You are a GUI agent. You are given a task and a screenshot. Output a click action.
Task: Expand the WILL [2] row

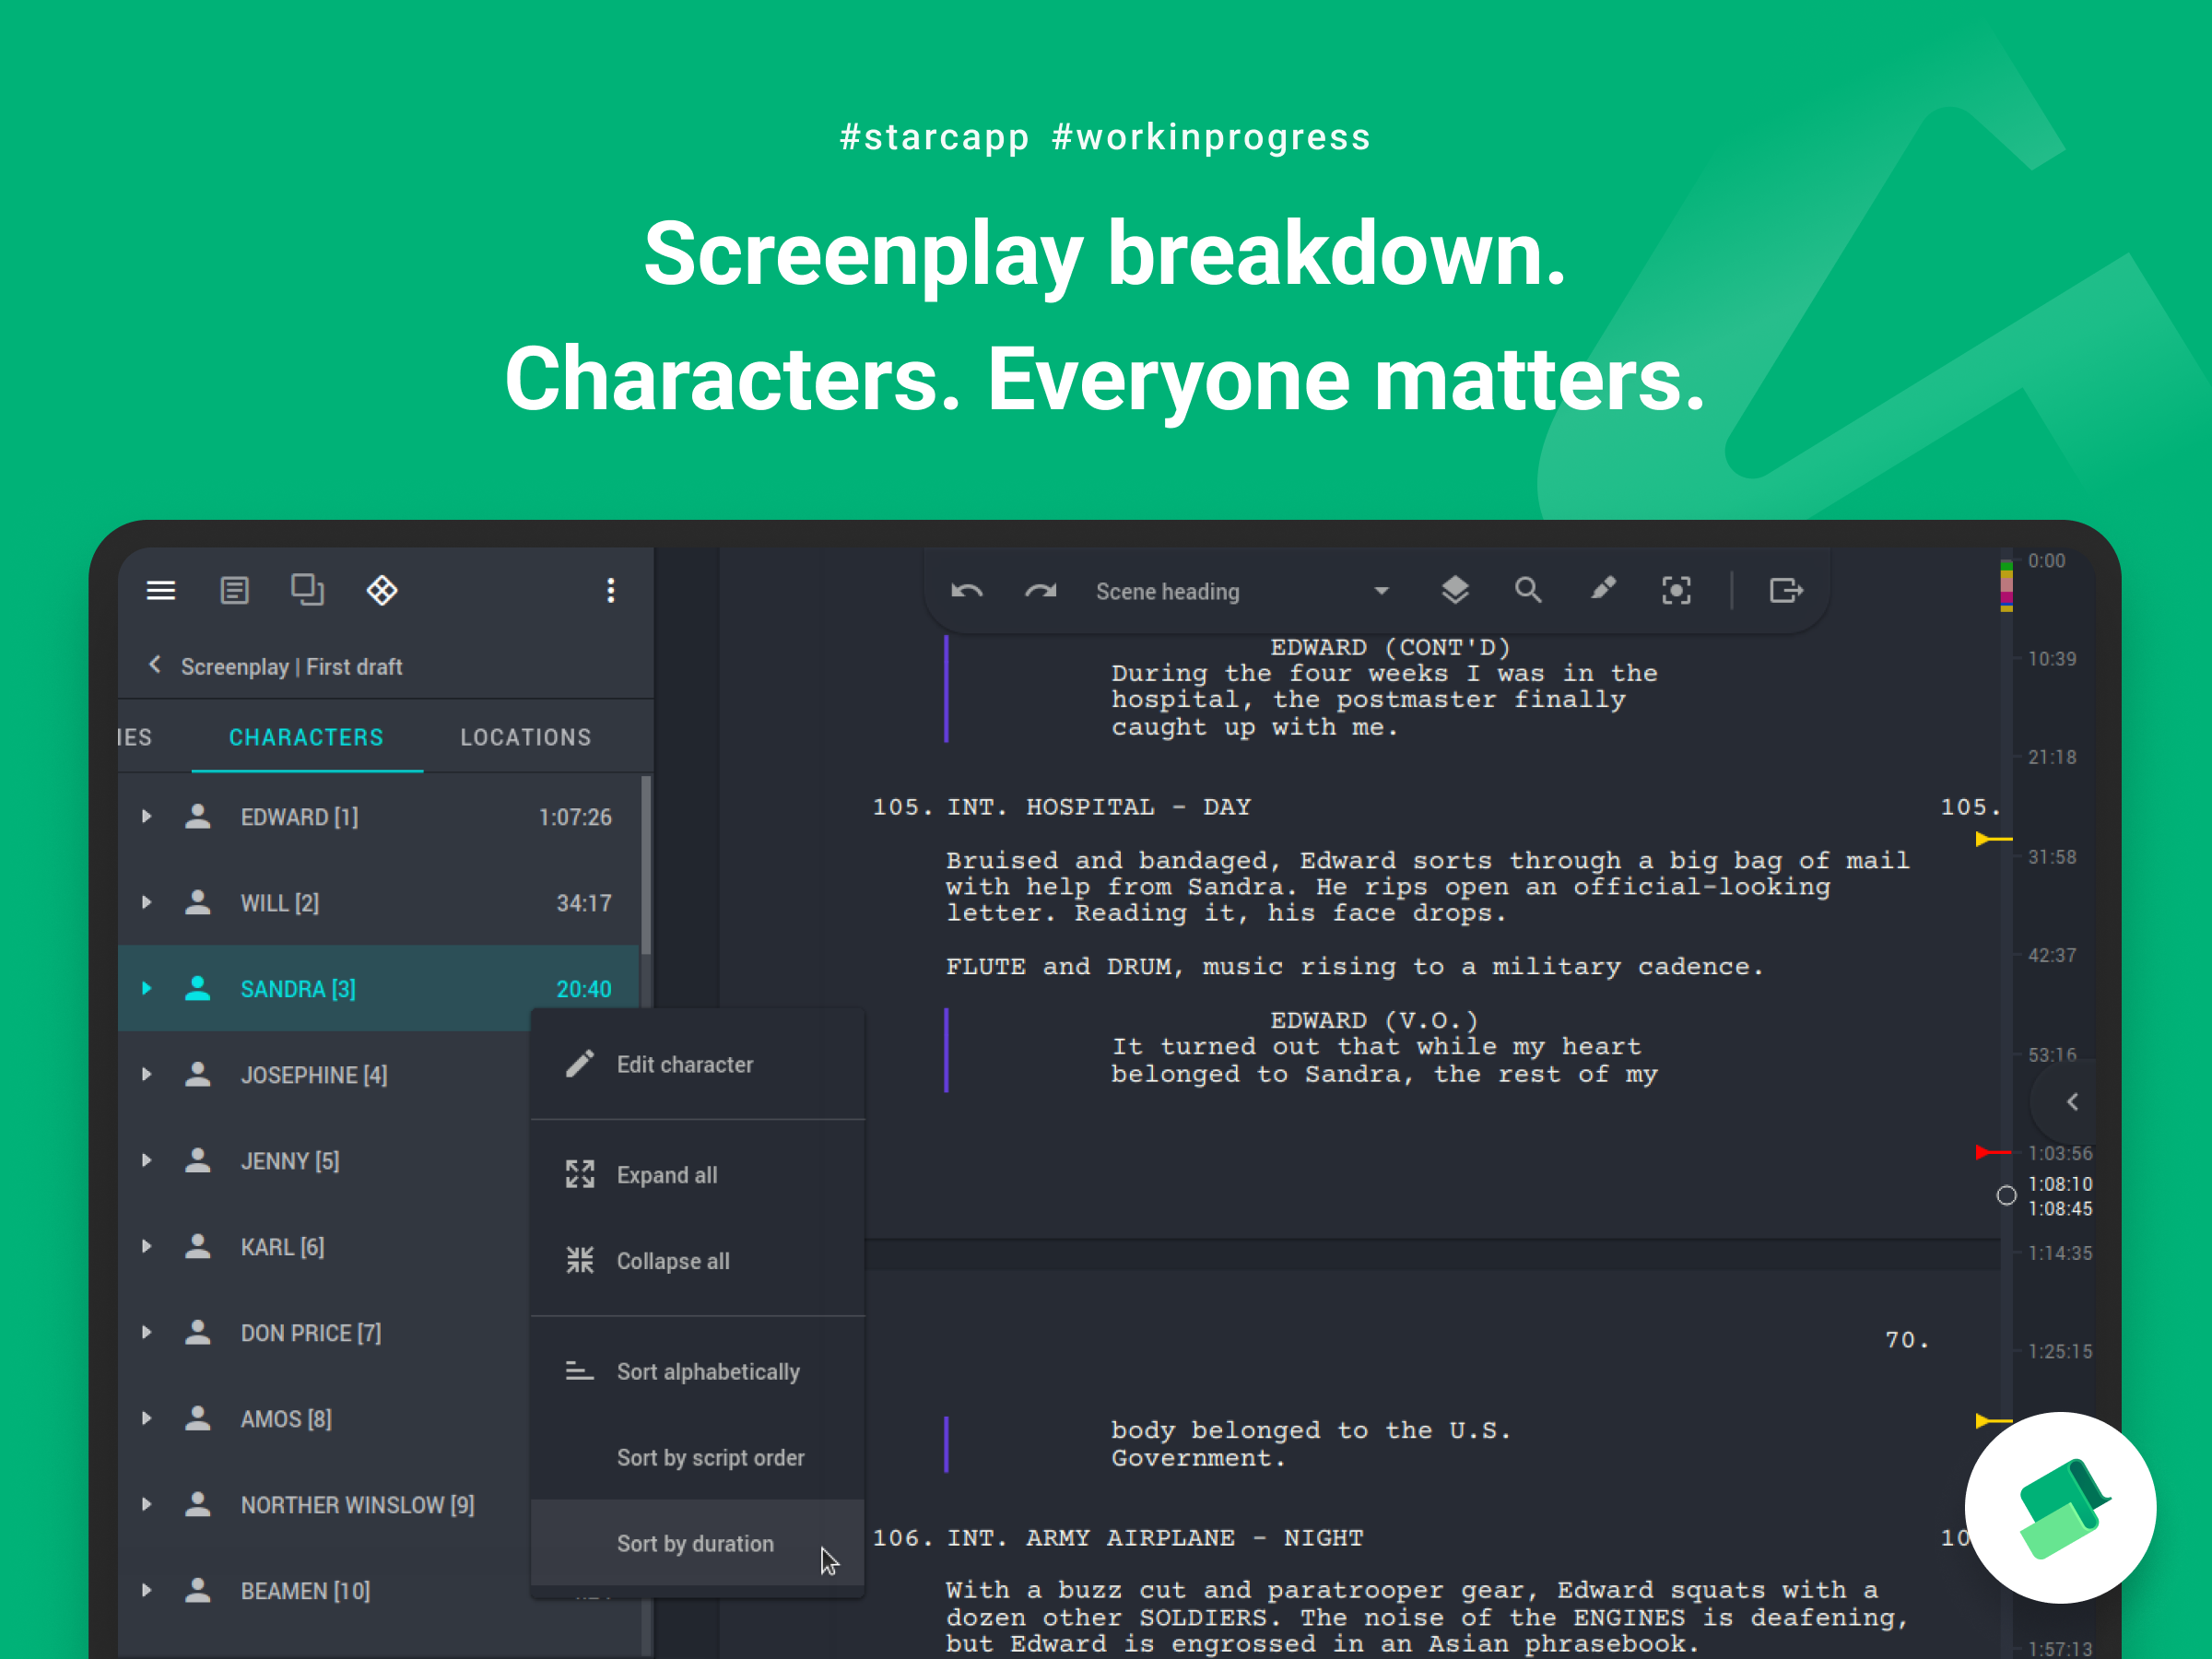(x=147, y=903)
